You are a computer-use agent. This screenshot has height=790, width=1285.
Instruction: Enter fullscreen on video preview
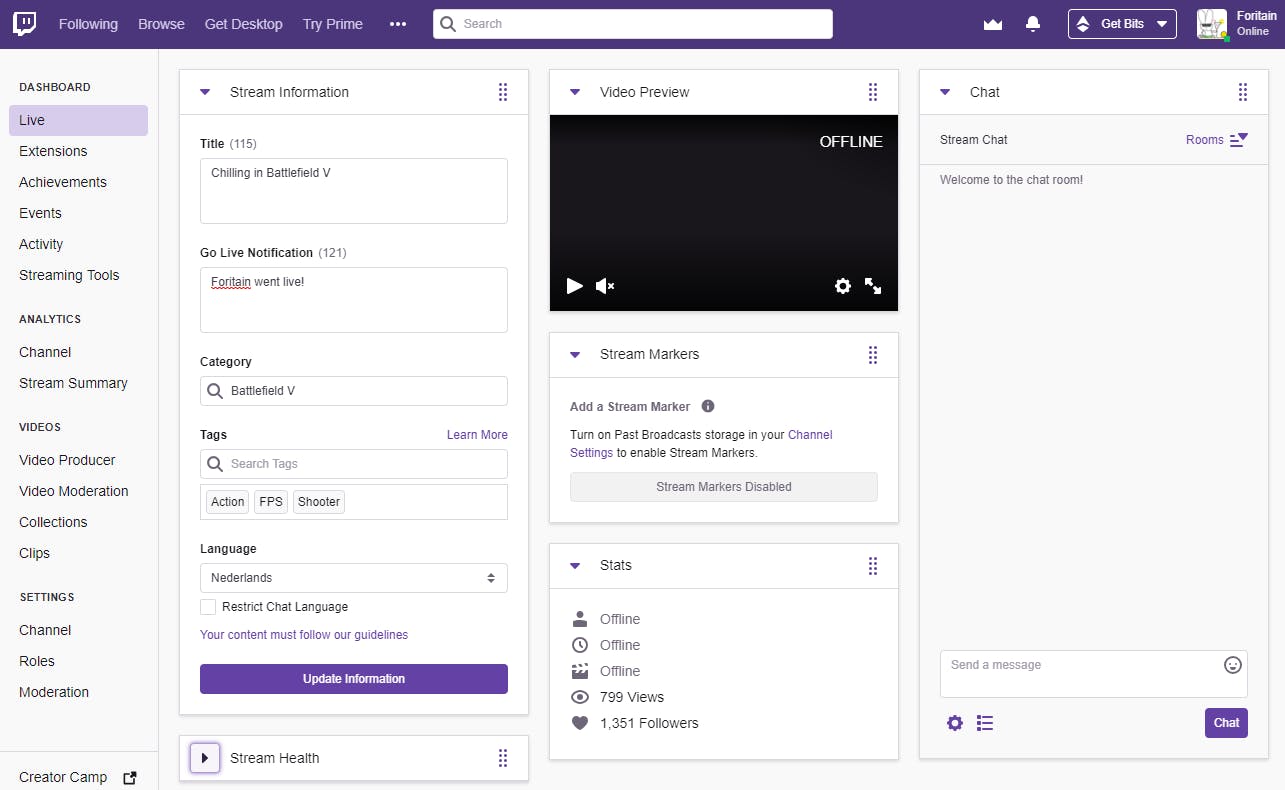(873, 286)
